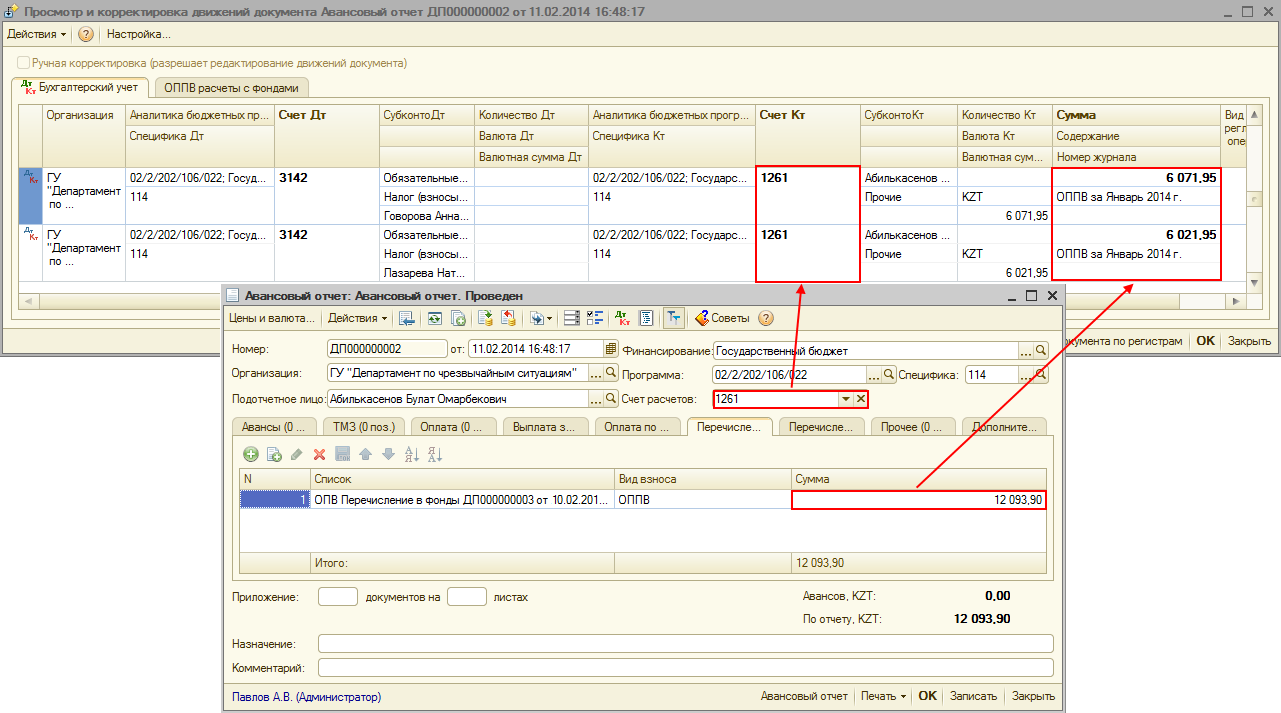
Task: Click the Дт/Кт postings icon in the toolbar
Action: tap(623, 318)
